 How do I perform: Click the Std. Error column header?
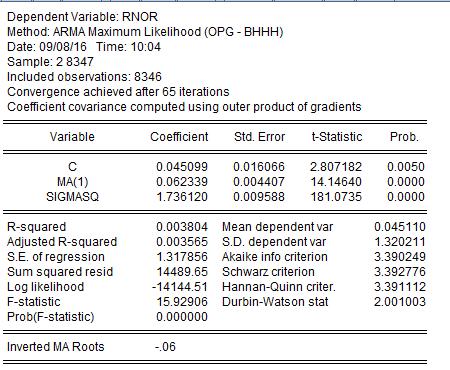tap(260, 137)
